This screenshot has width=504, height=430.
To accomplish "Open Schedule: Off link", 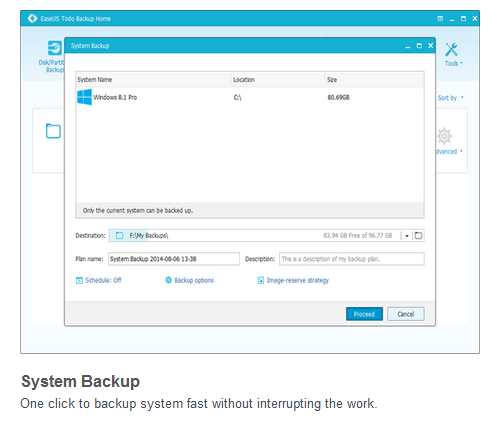I will click(103, 280).
